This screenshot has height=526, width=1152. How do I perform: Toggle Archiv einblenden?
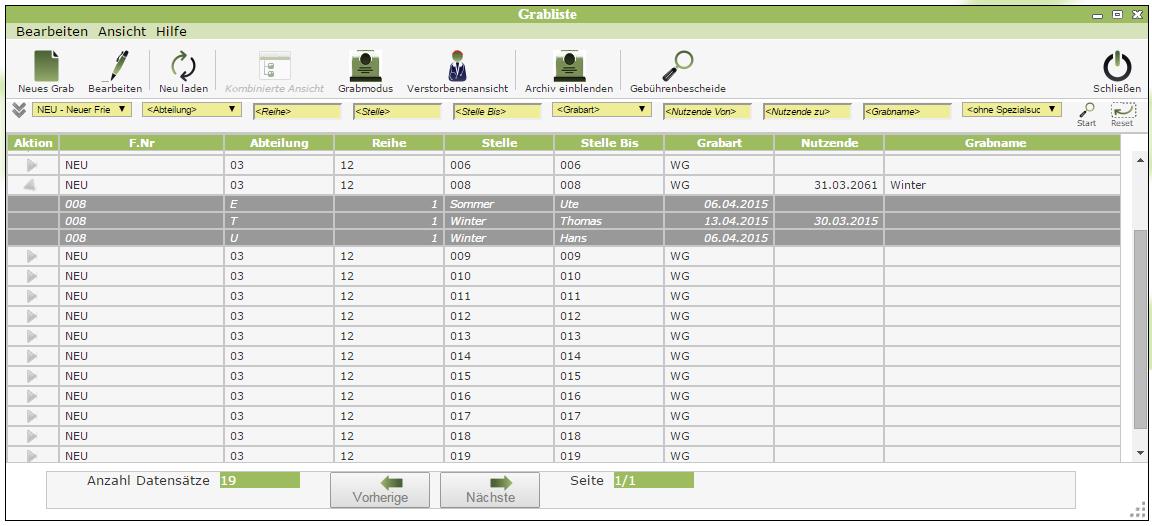pyautogui.click(x=568, y=68)
